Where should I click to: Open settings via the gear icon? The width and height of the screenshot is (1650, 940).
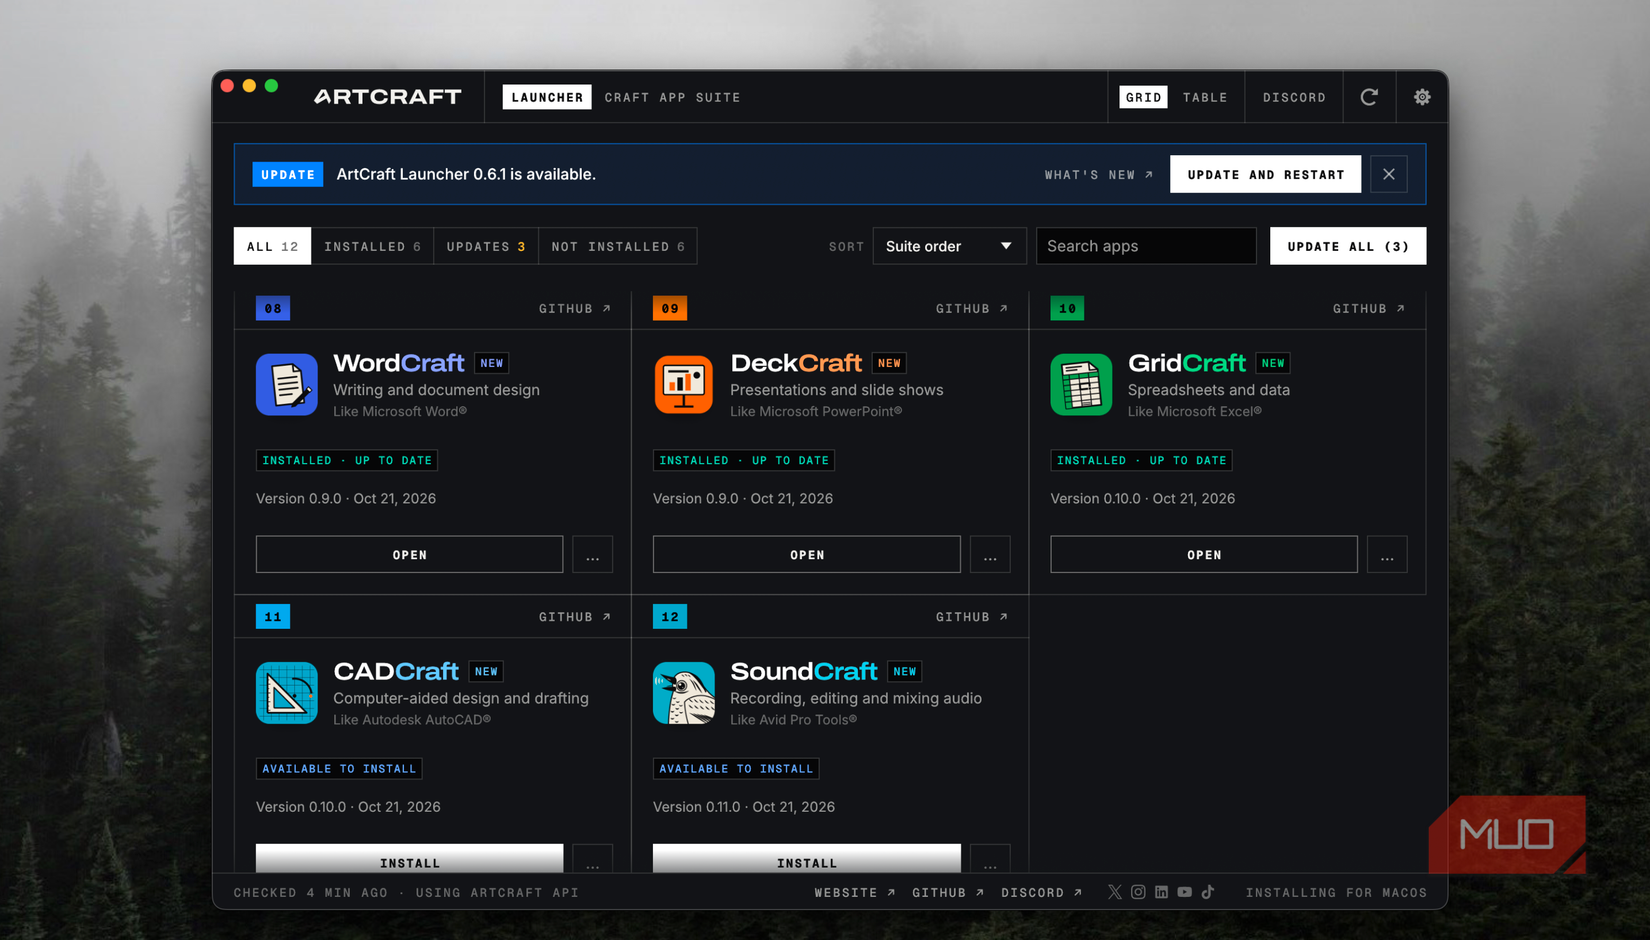(1422, 97)
